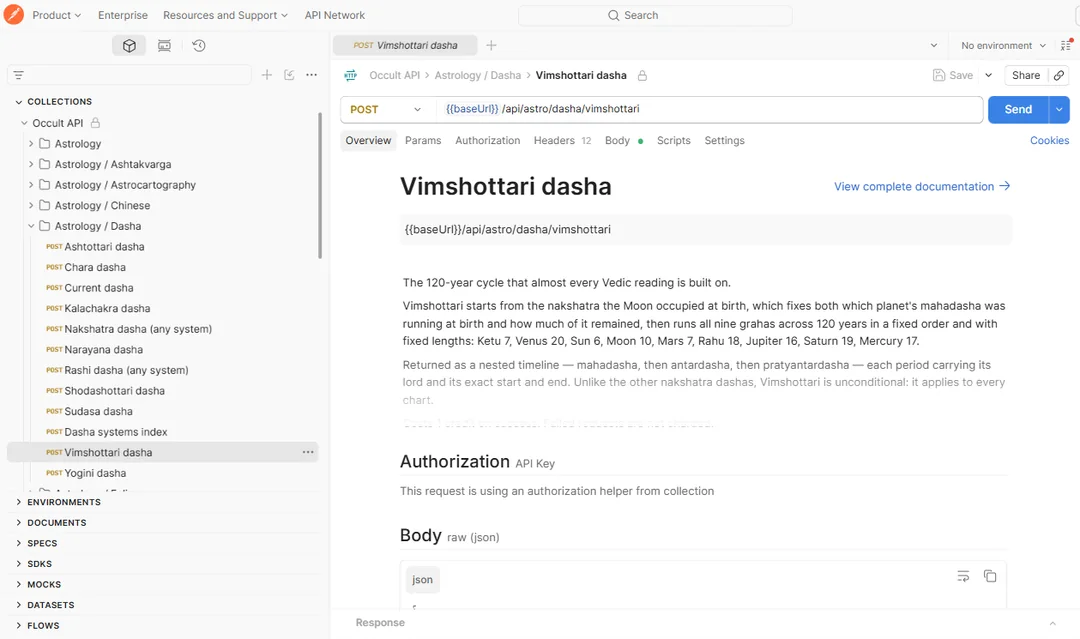Expand the Astrology folder
The height and width of the screenshot is (639, 1080).
pos(31,144)
